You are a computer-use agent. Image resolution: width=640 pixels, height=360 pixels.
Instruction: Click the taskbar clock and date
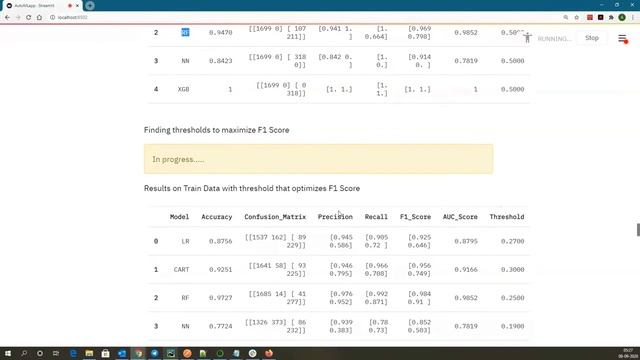coord(628,353)
